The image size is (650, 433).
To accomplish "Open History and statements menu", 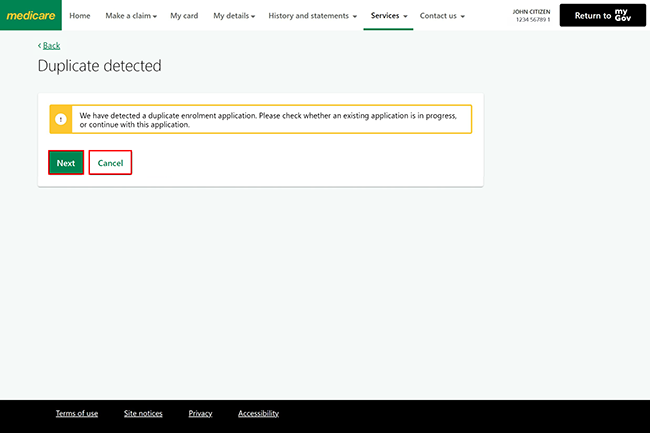I will [x=313, y=16].
